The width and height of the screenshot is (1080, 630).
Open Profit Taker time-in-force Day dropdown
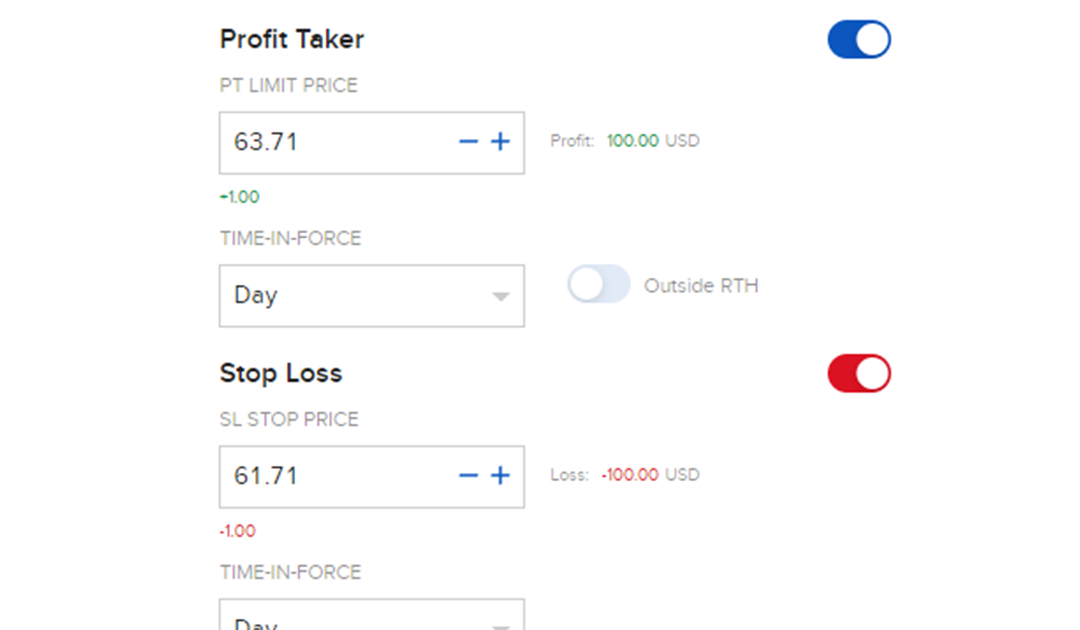pos(371,296)
